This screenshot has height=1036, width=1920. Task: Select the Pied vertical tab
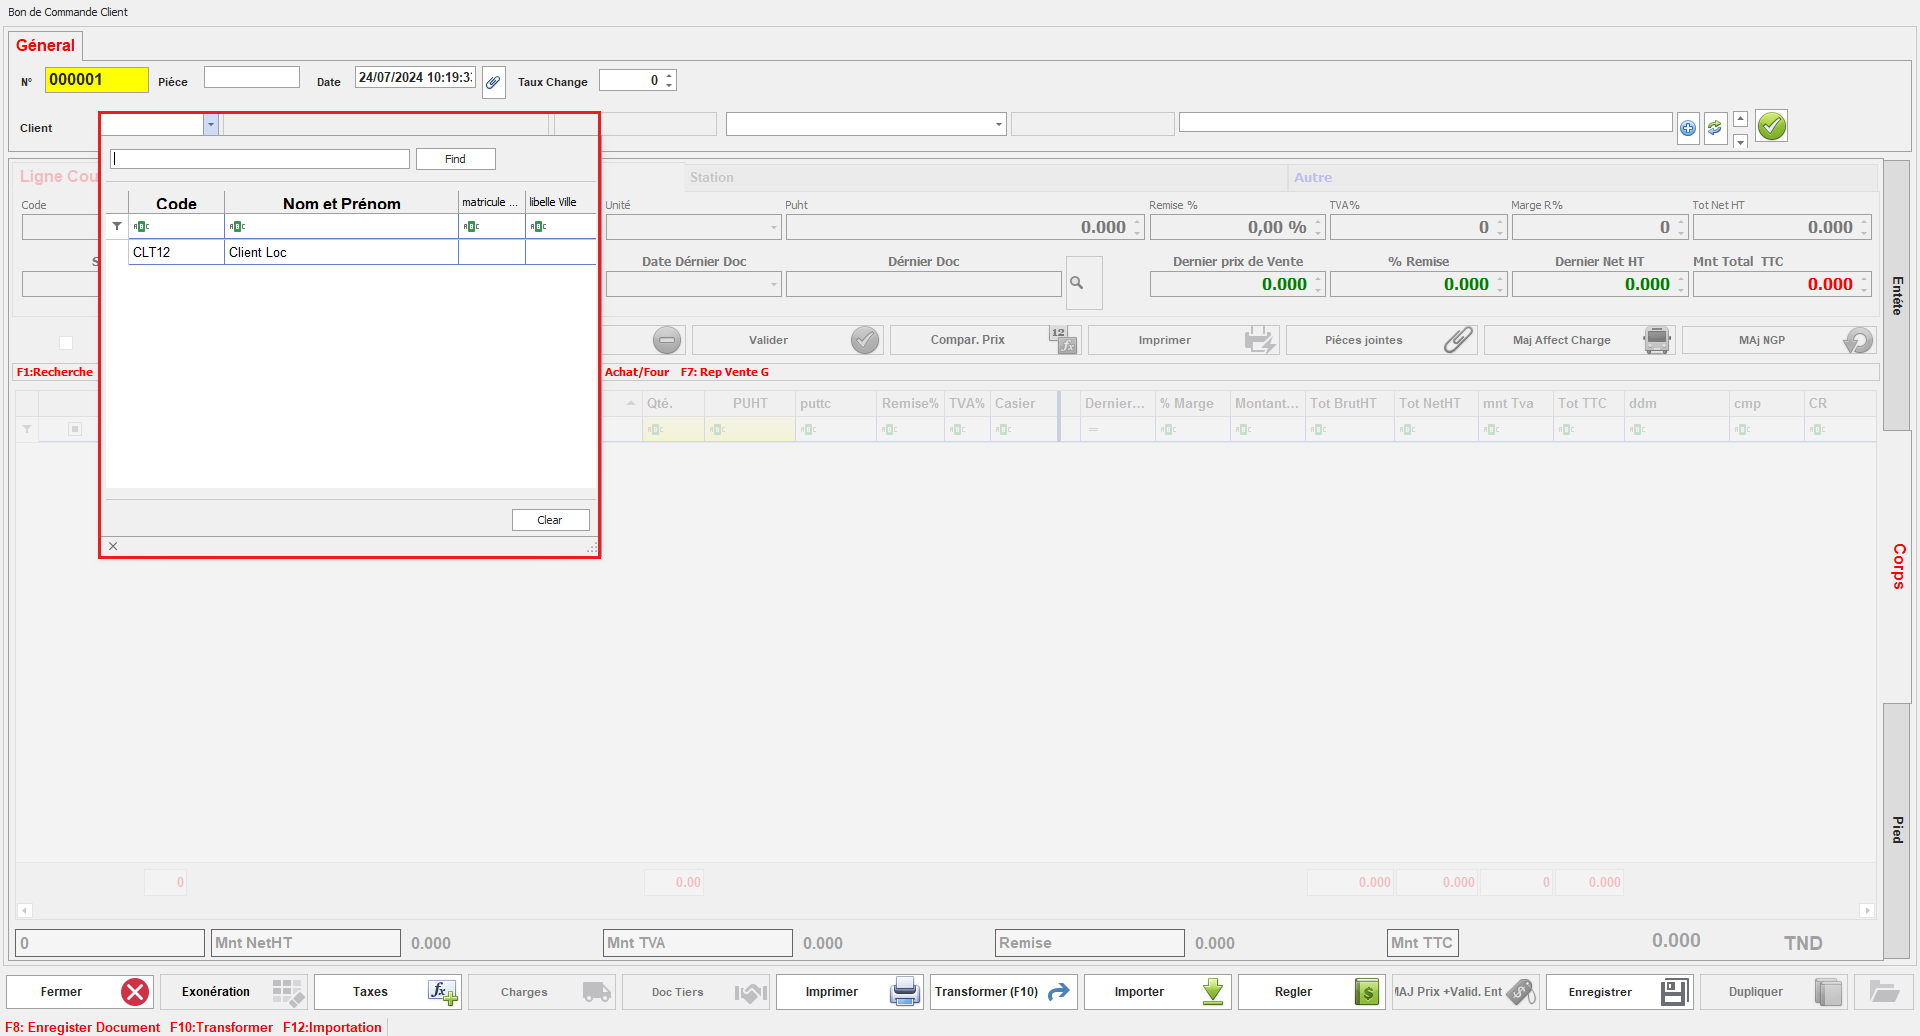click(x=1897, y=830)
